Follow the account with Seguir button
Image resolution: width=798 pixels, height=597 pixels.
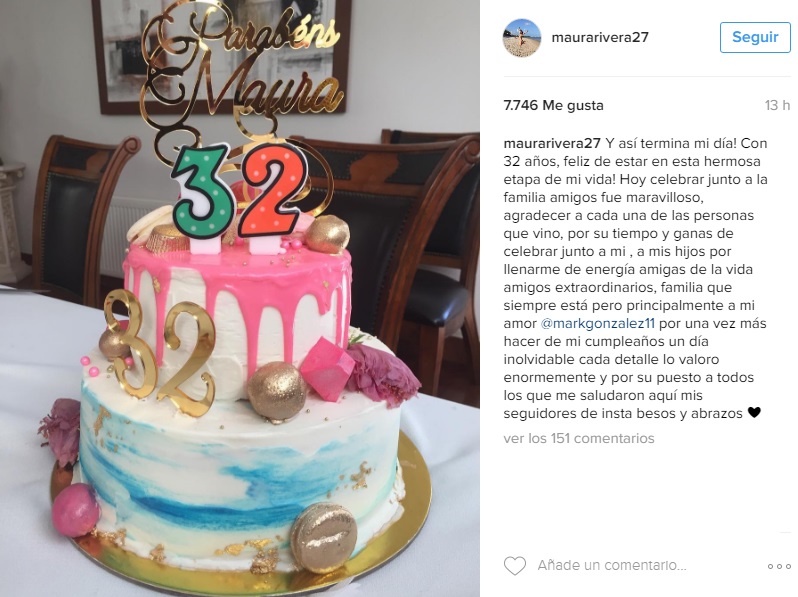click(755, 37)
